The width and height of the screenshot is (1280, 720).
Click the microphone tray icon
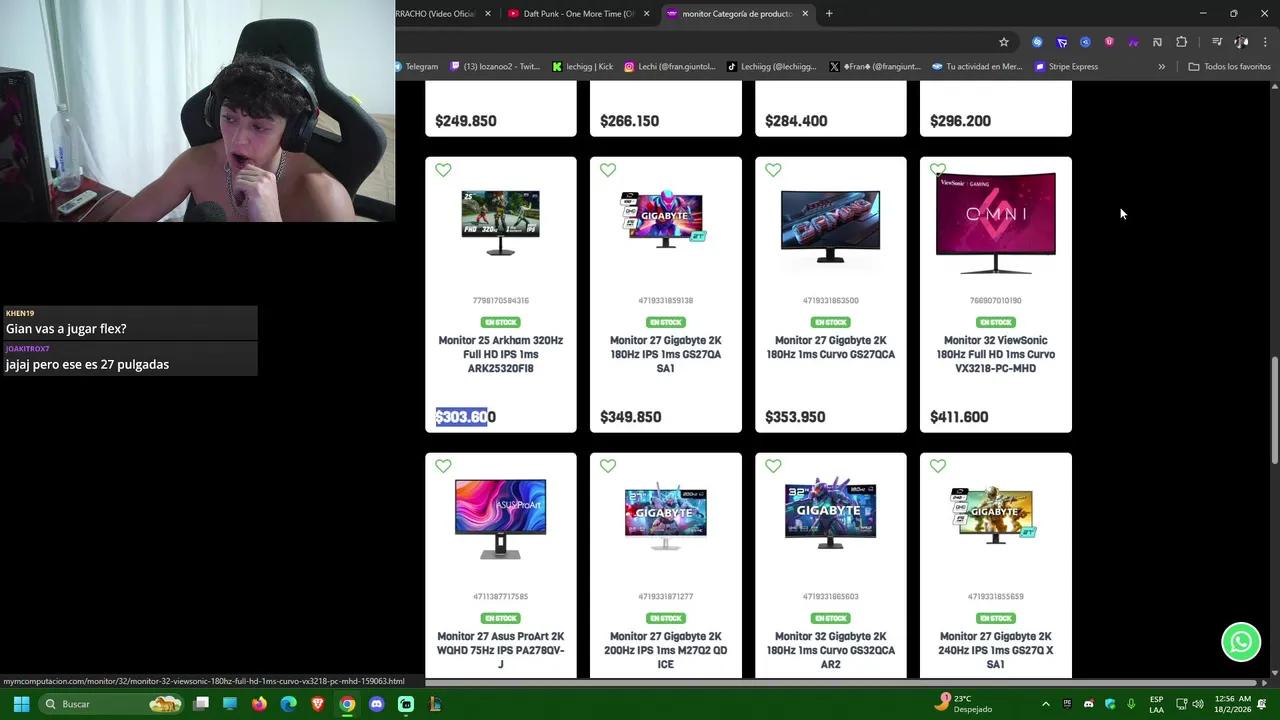point(1131,704)
